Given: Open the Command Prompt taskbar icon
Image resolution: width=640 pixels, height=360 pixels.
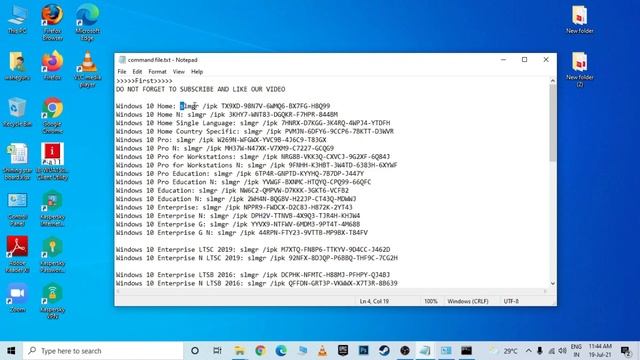Looking at the screenshot, I should 467,351.
